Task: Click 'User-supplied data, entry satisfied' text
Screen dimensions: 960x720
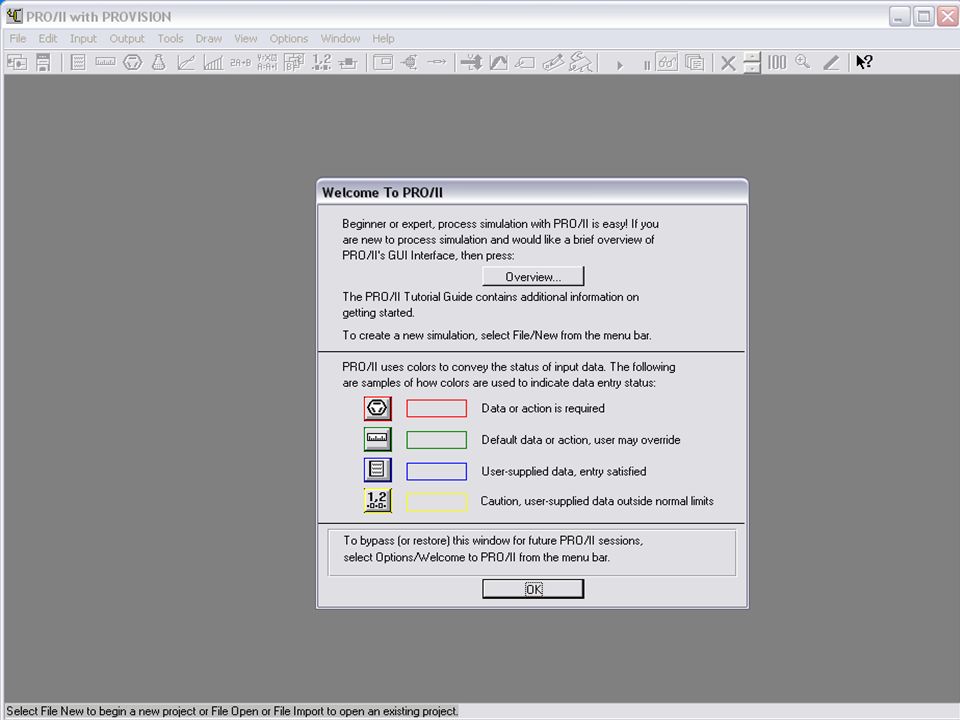Action: [x=563, y=471]
